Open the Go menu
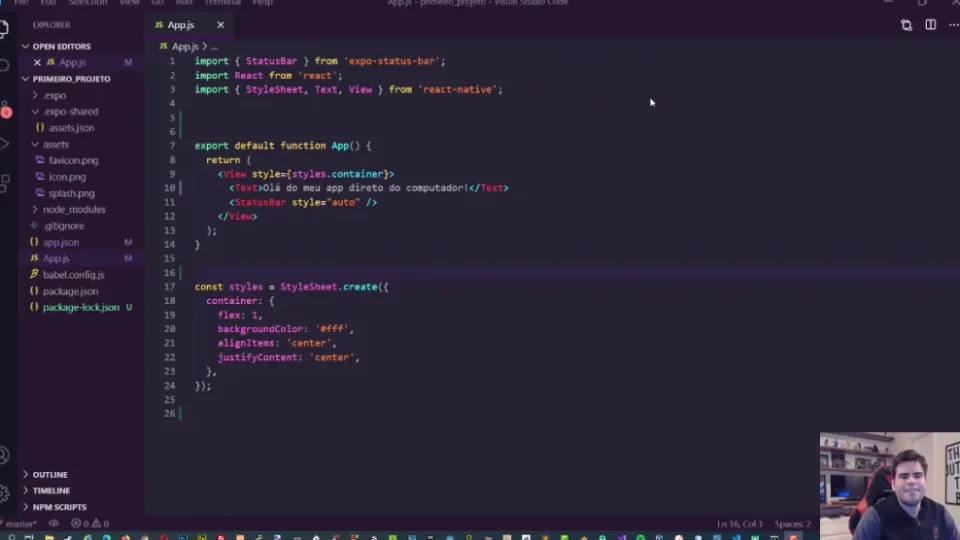This screenshot has width=960, height=540. [x=157, y=2]
